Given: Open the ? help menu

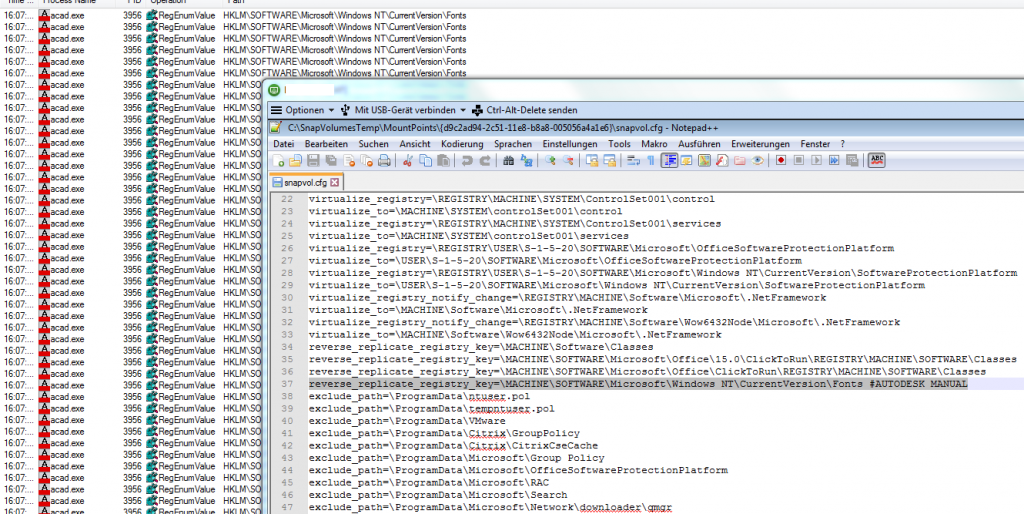Looking at the screenshot, I should (842, 144).
